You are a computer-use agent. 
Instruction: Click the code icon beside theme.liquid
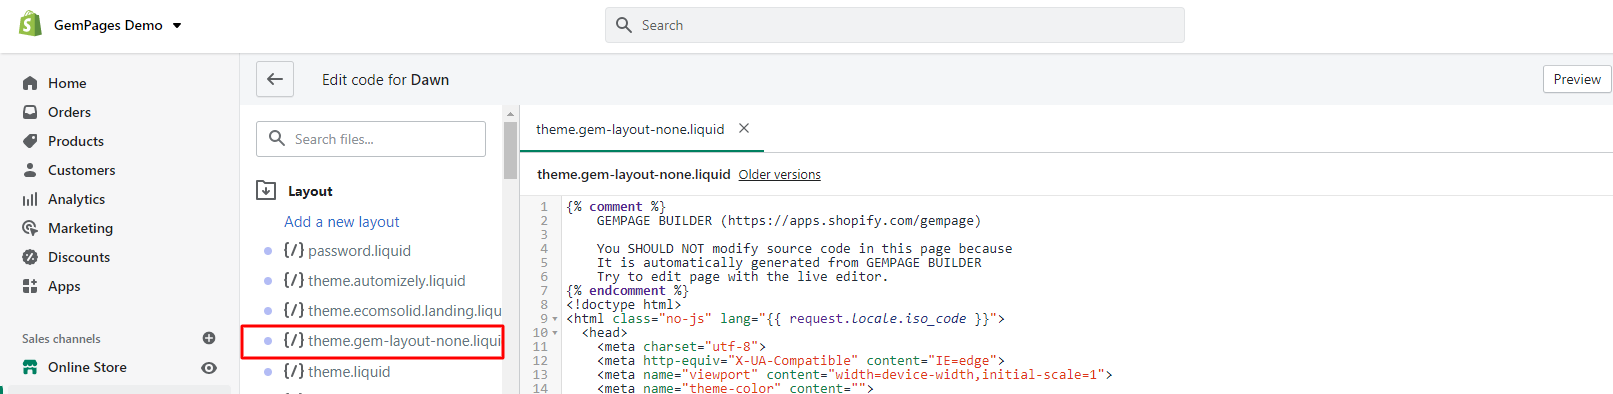click(293, 370)
